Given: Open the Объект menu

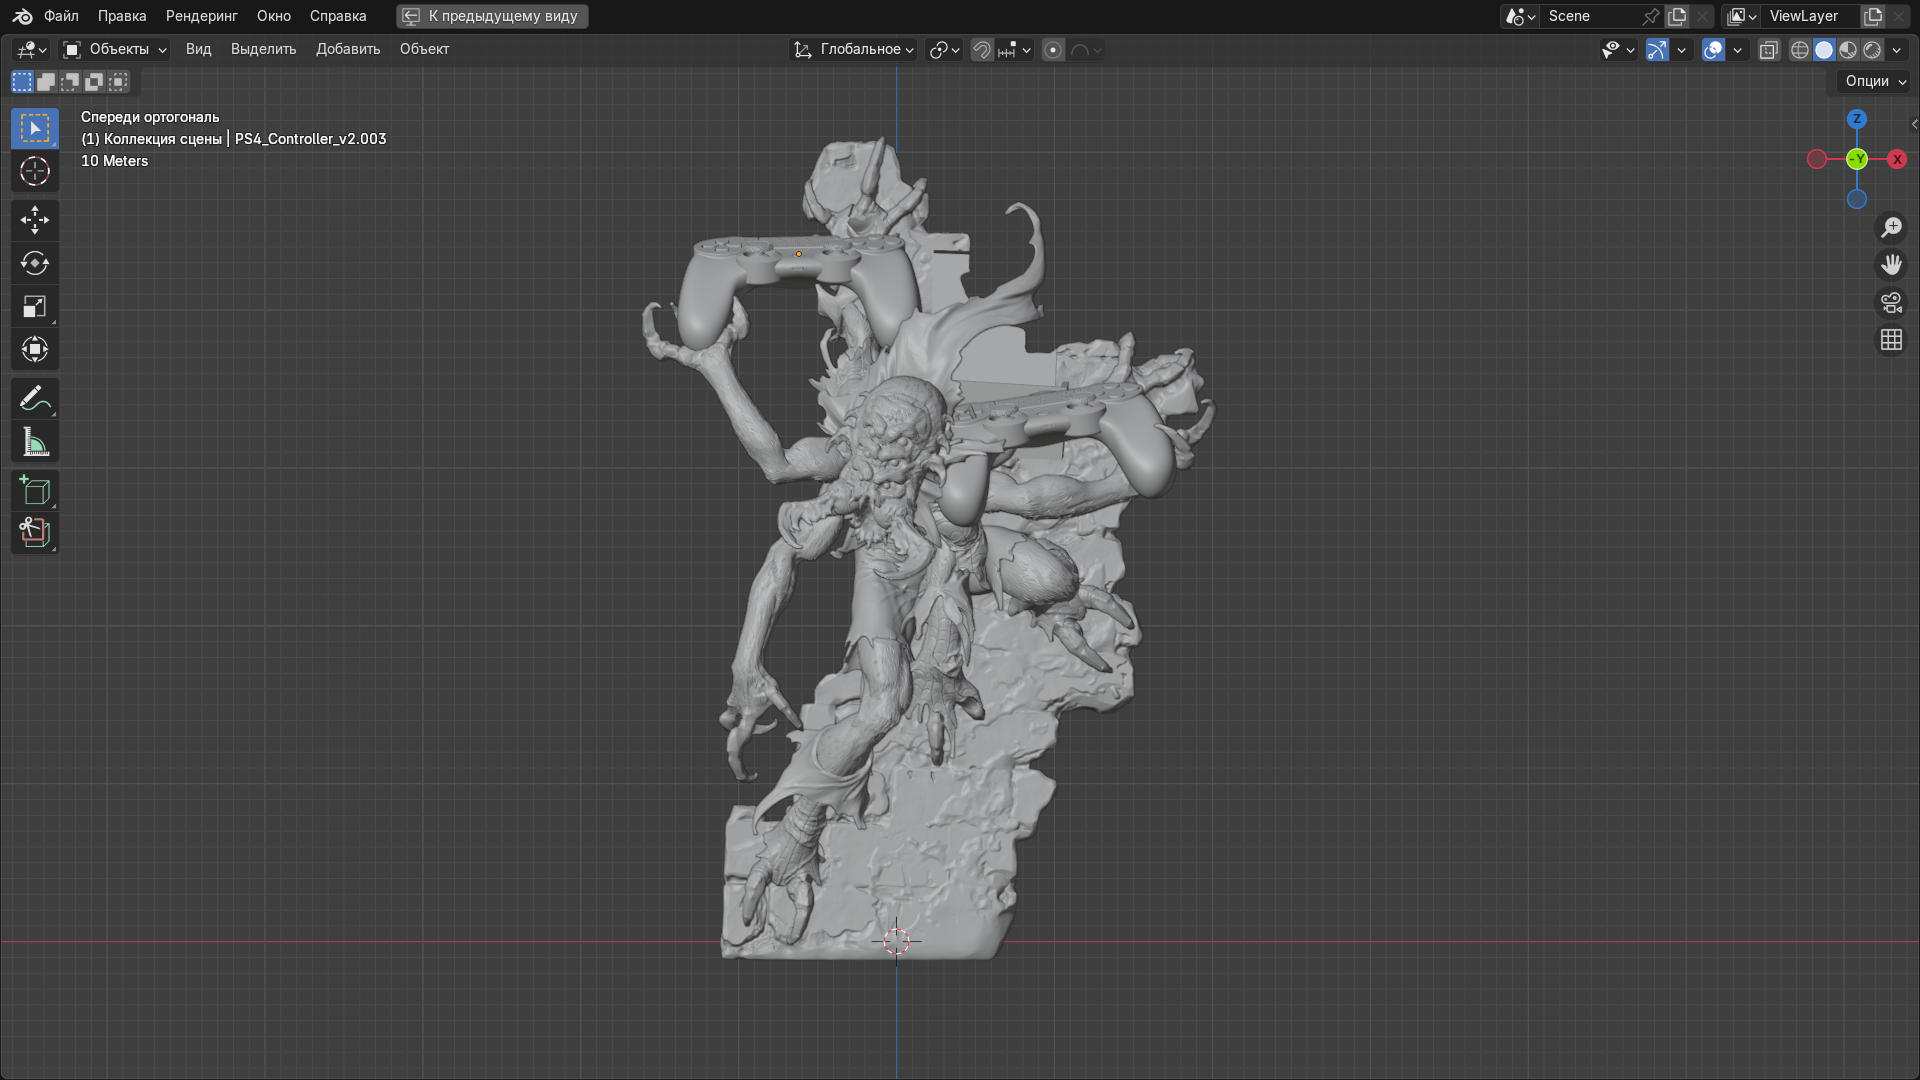Looking at the screenshot, I should pos(424,49).
